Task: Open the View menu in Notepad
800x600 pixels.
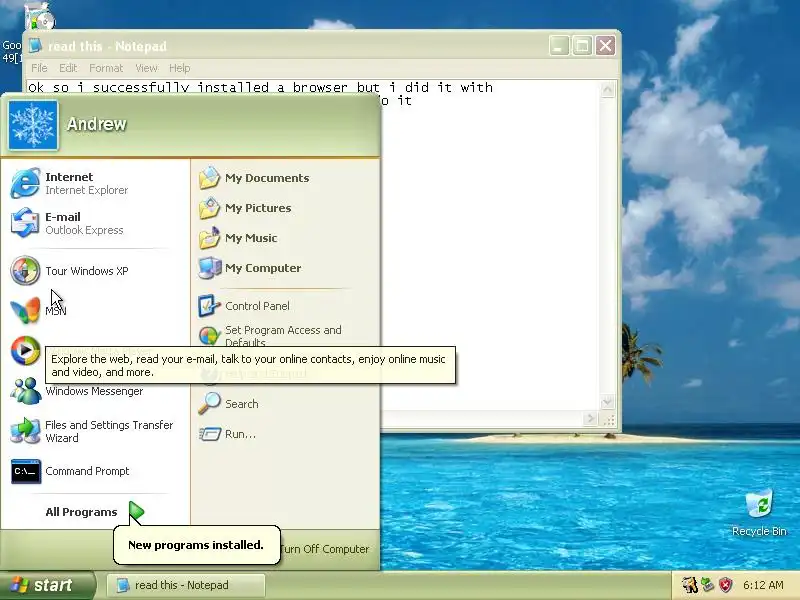Action: pos(146,68)
